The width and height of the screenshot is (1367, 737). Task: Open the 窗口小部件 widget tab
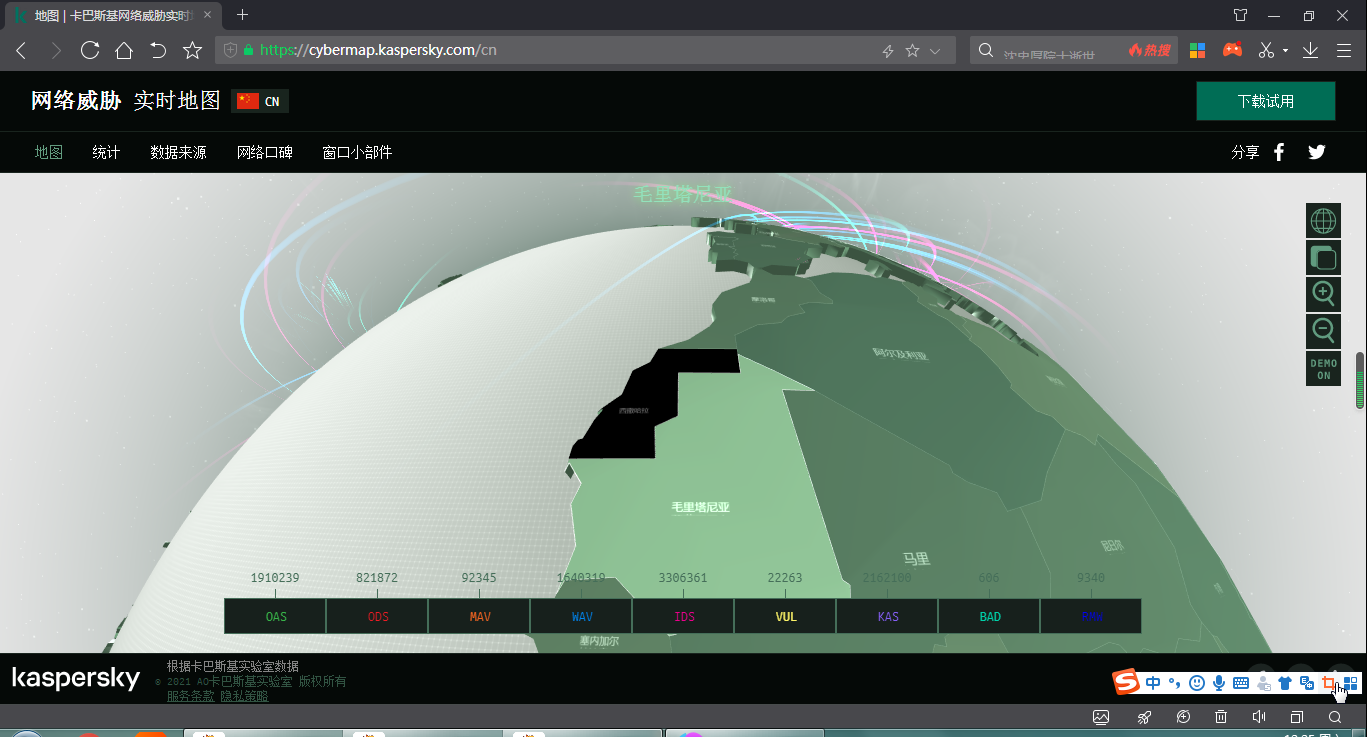pos(357,152)
